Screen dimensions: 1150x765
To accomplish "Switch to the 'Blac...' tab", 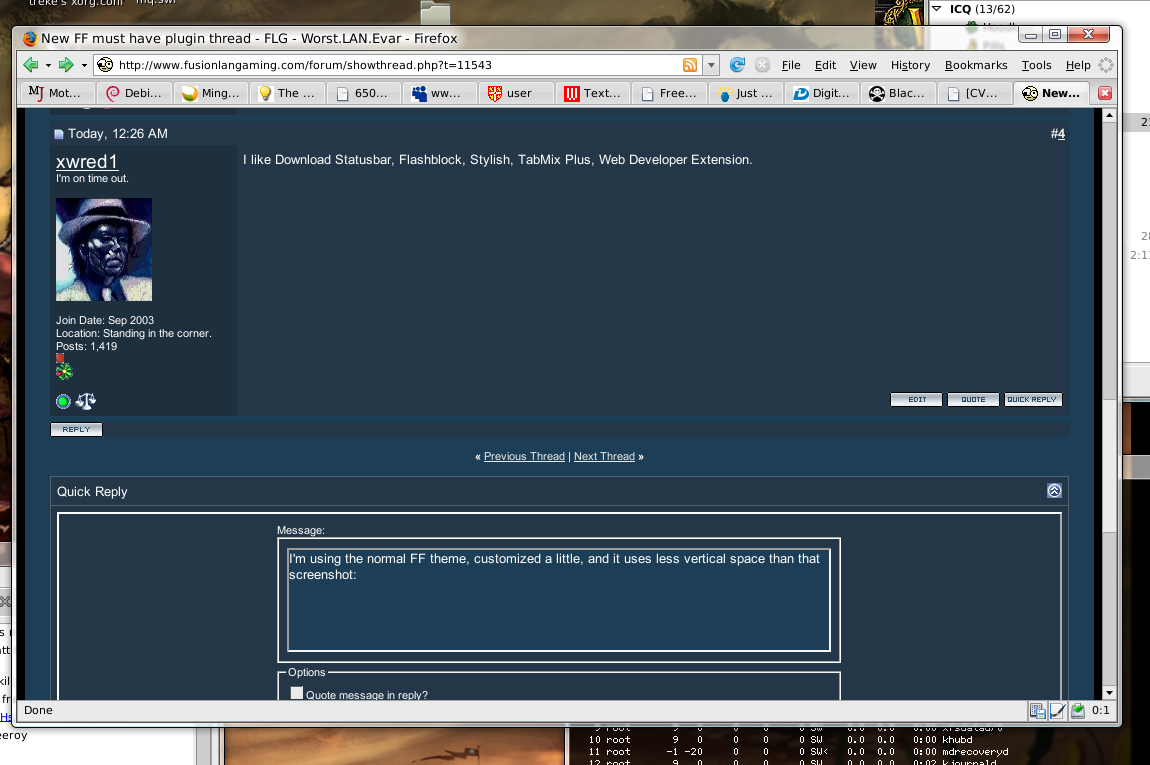I will 898,93.
